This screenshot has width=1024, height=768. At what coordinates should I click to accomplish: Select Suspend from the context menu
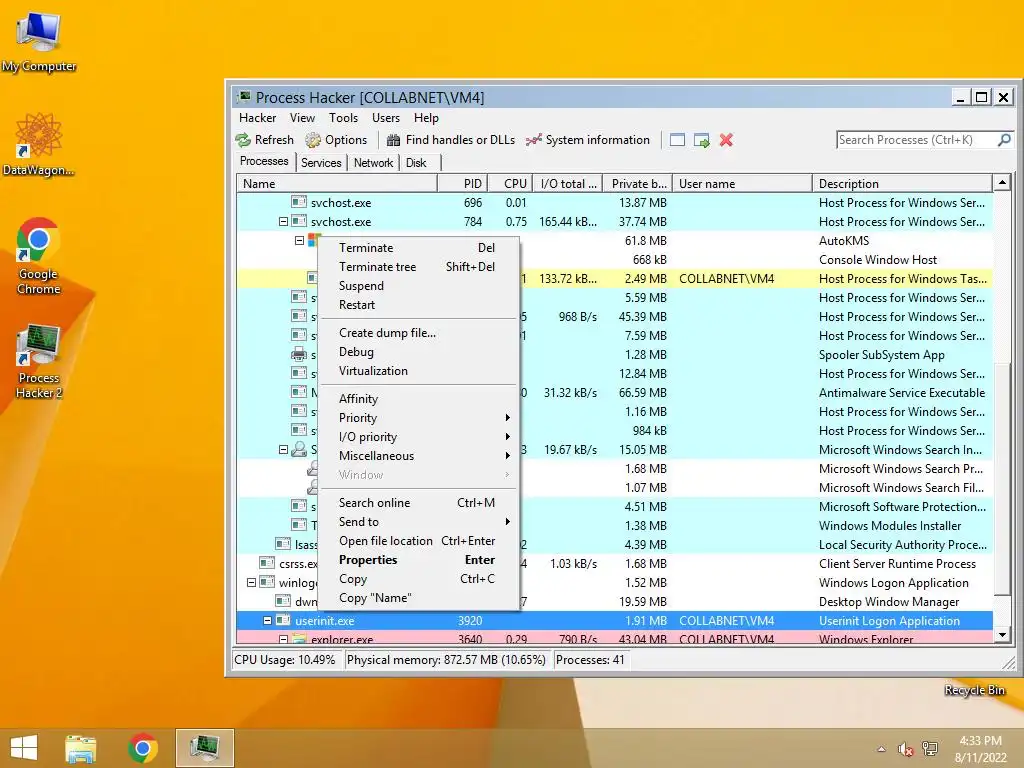[418, 285]
